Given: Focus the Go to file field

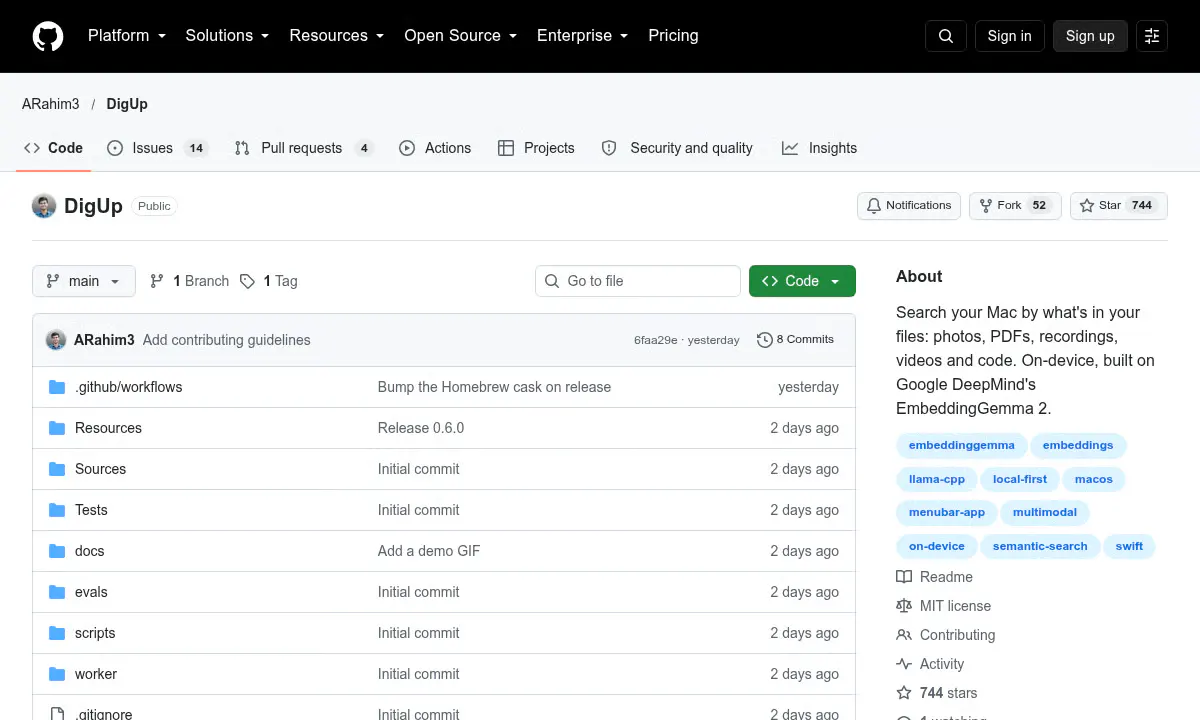Looking at the screenshot, I should tap(638, 281).
